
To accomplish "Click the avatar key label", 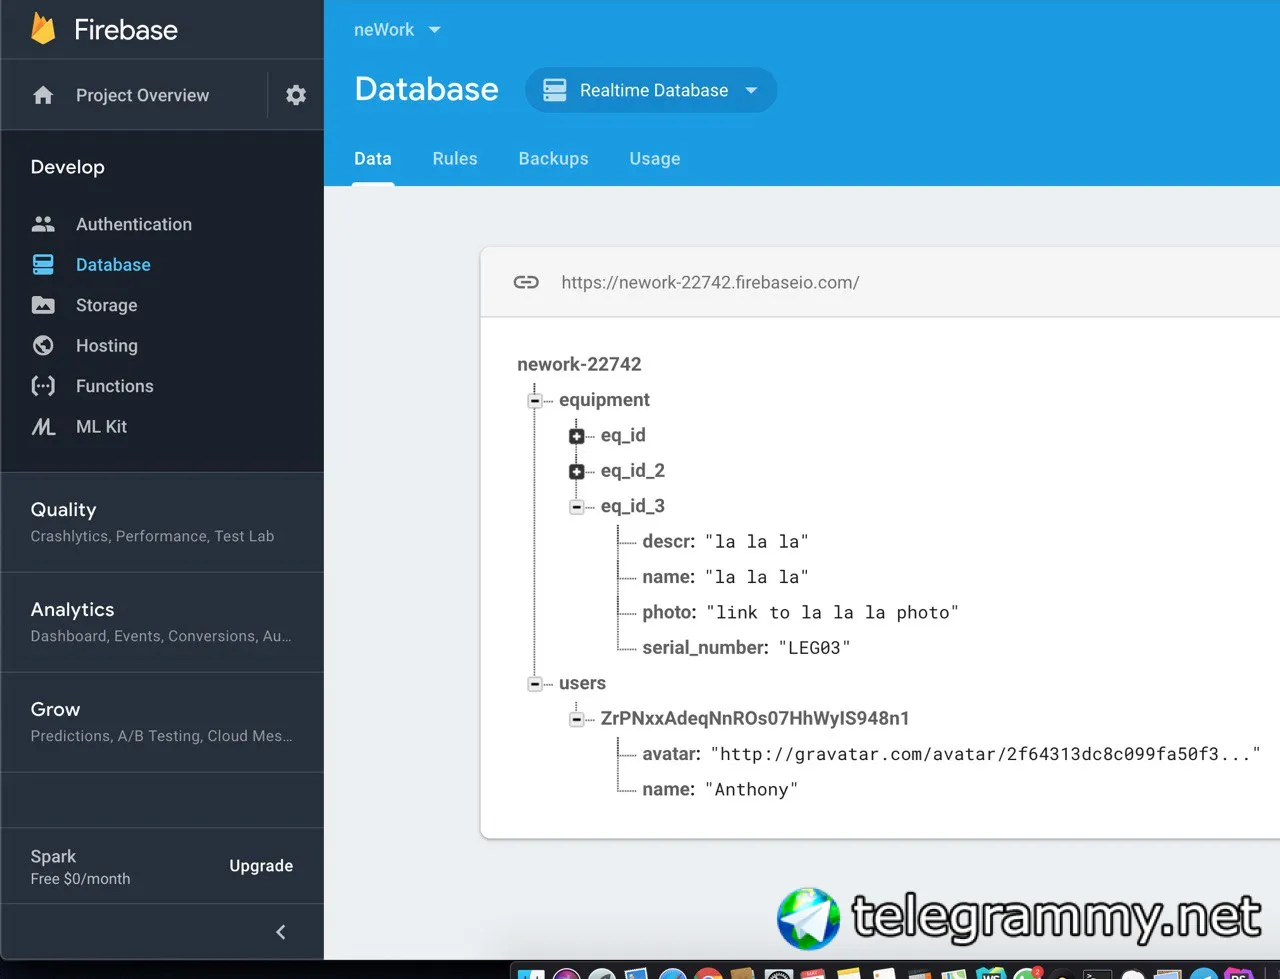I will (672, 753).
